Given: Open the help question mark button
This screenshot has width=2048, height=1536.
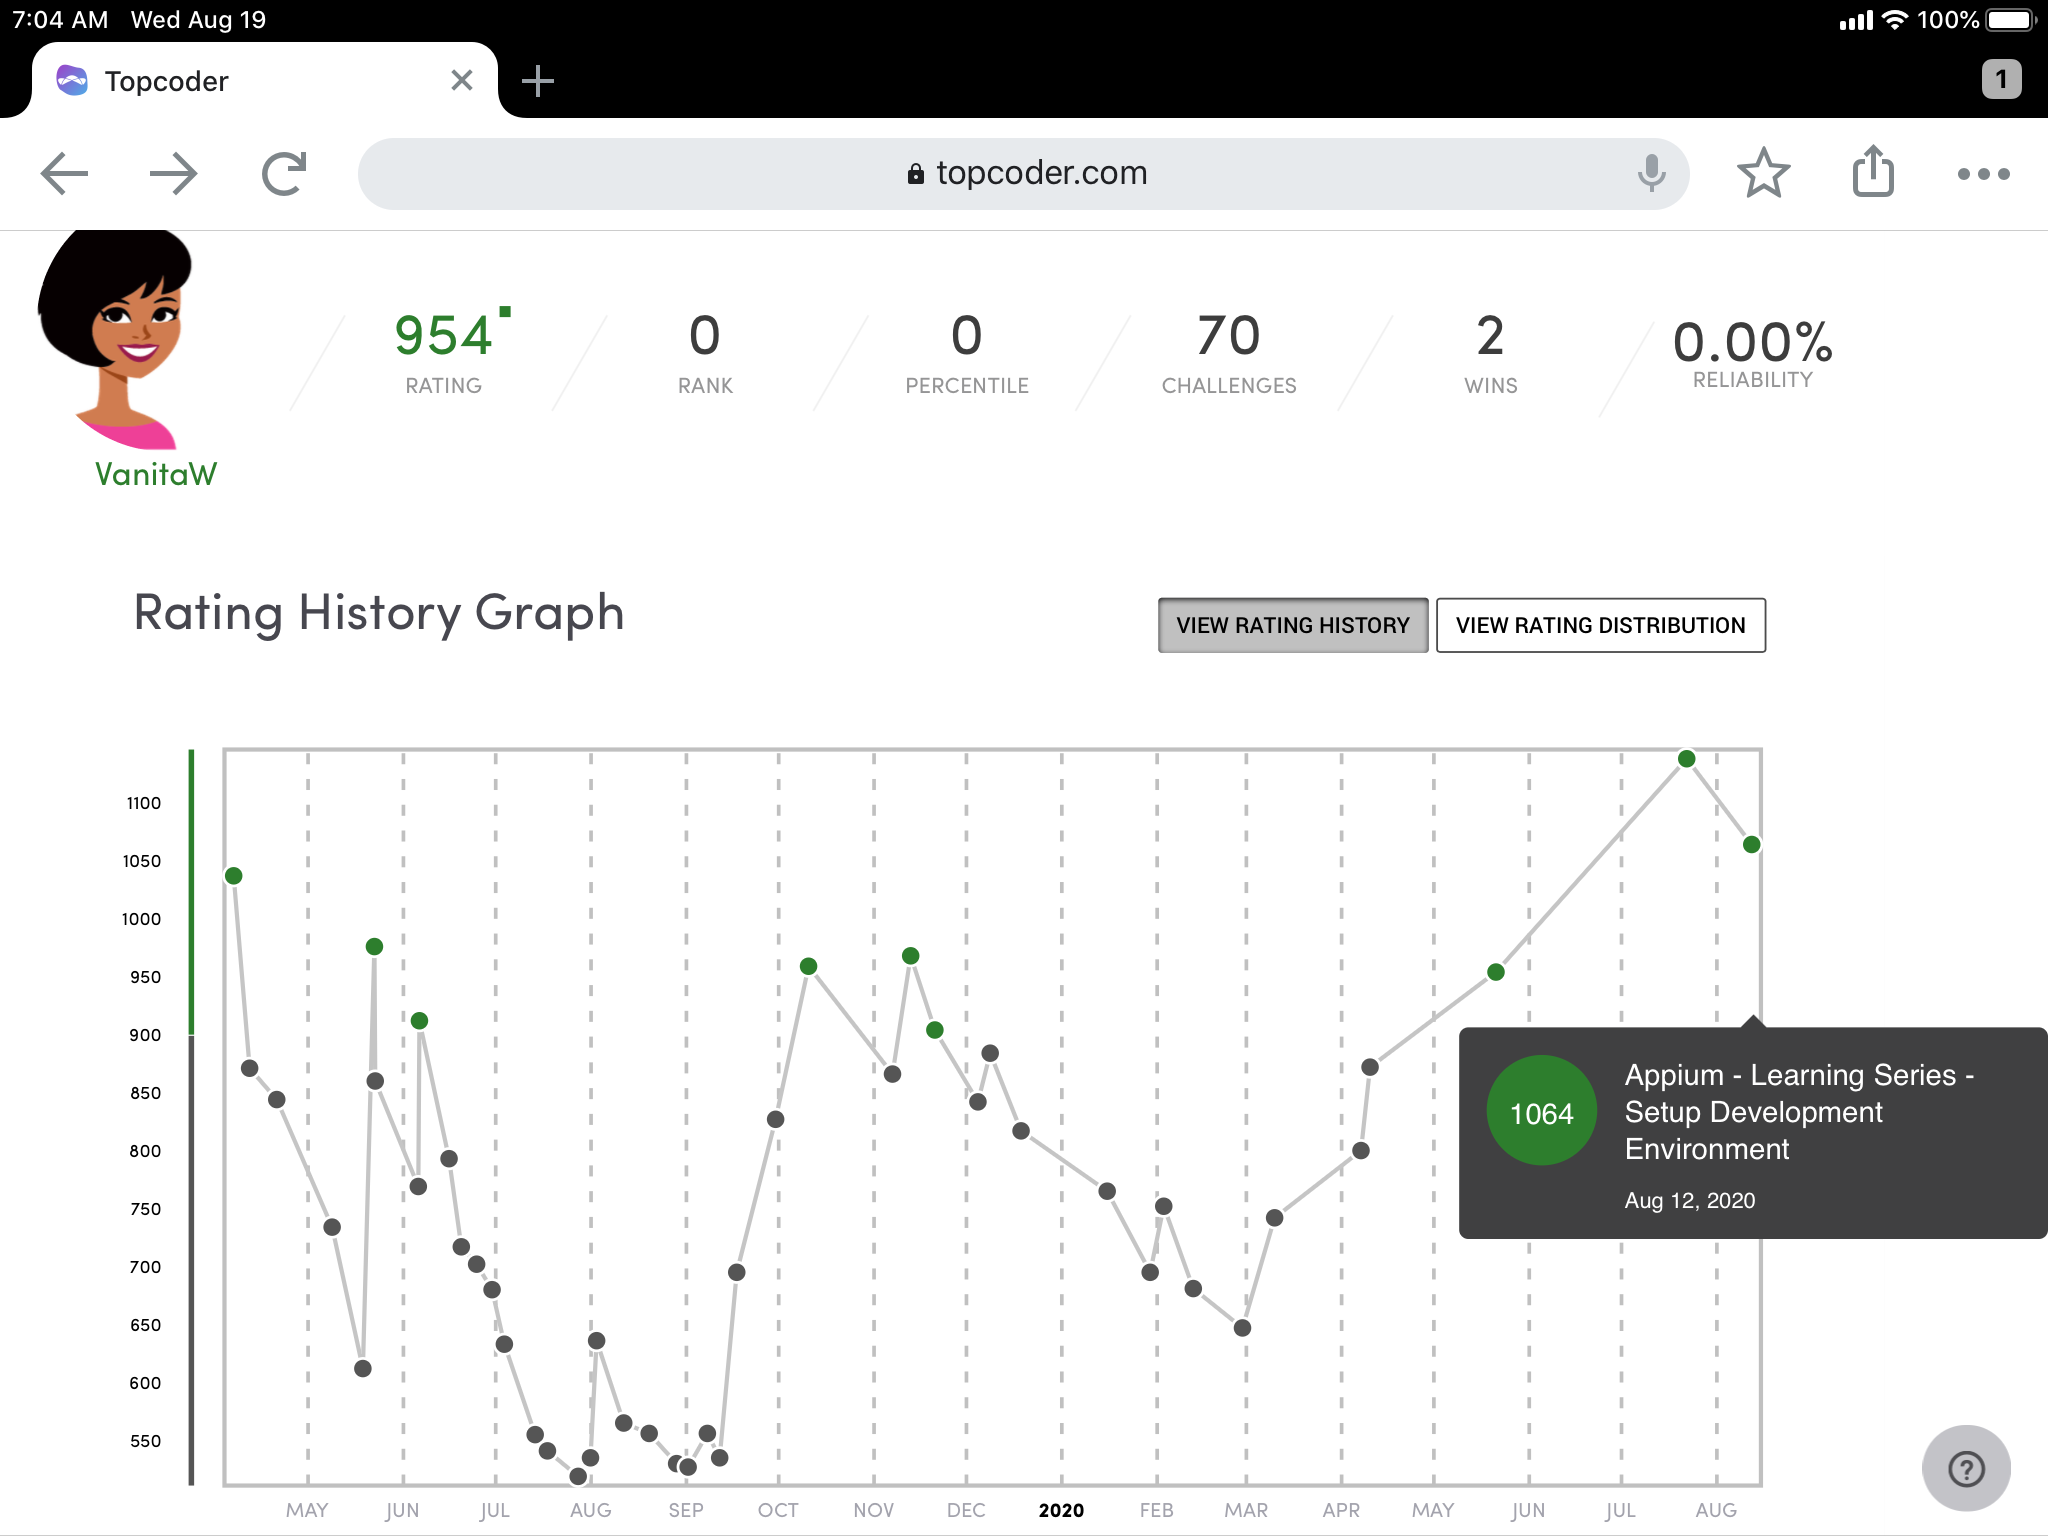Looking at the screenshot, I should tap(1966, 1468).
